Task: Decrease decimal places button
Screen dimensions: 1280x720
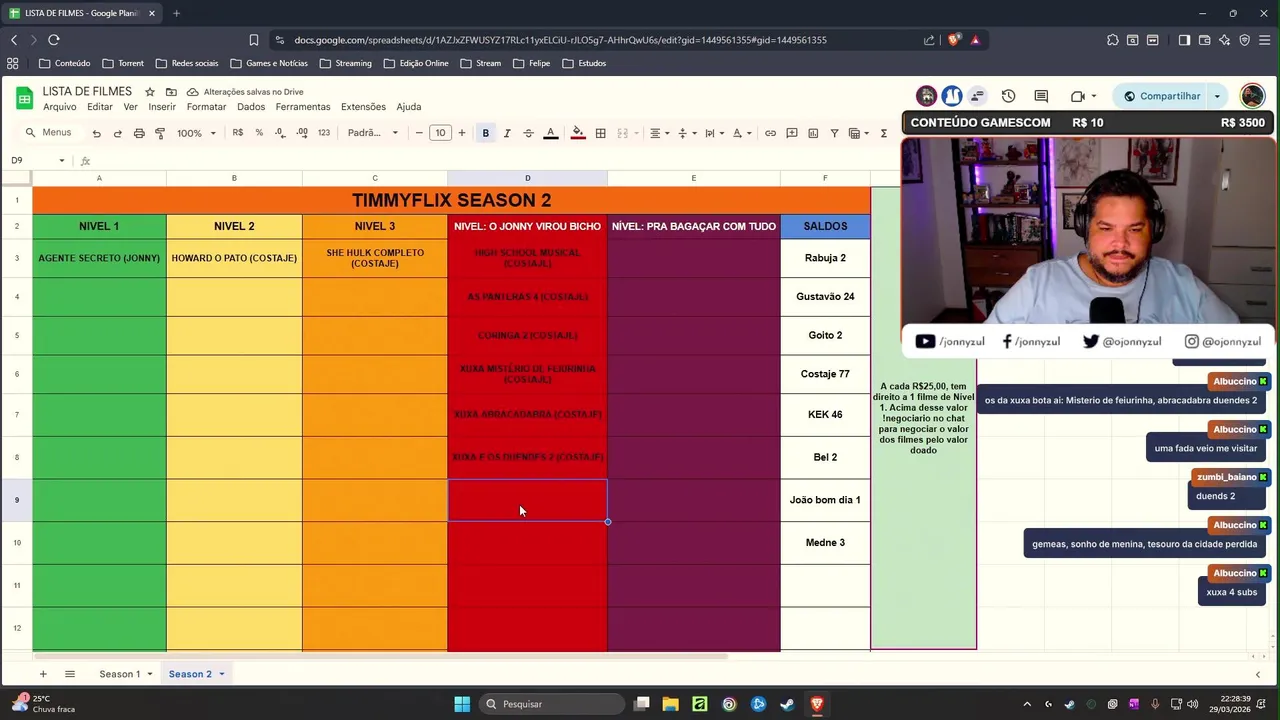Action: pyautogui.click(x=280, y=133)
